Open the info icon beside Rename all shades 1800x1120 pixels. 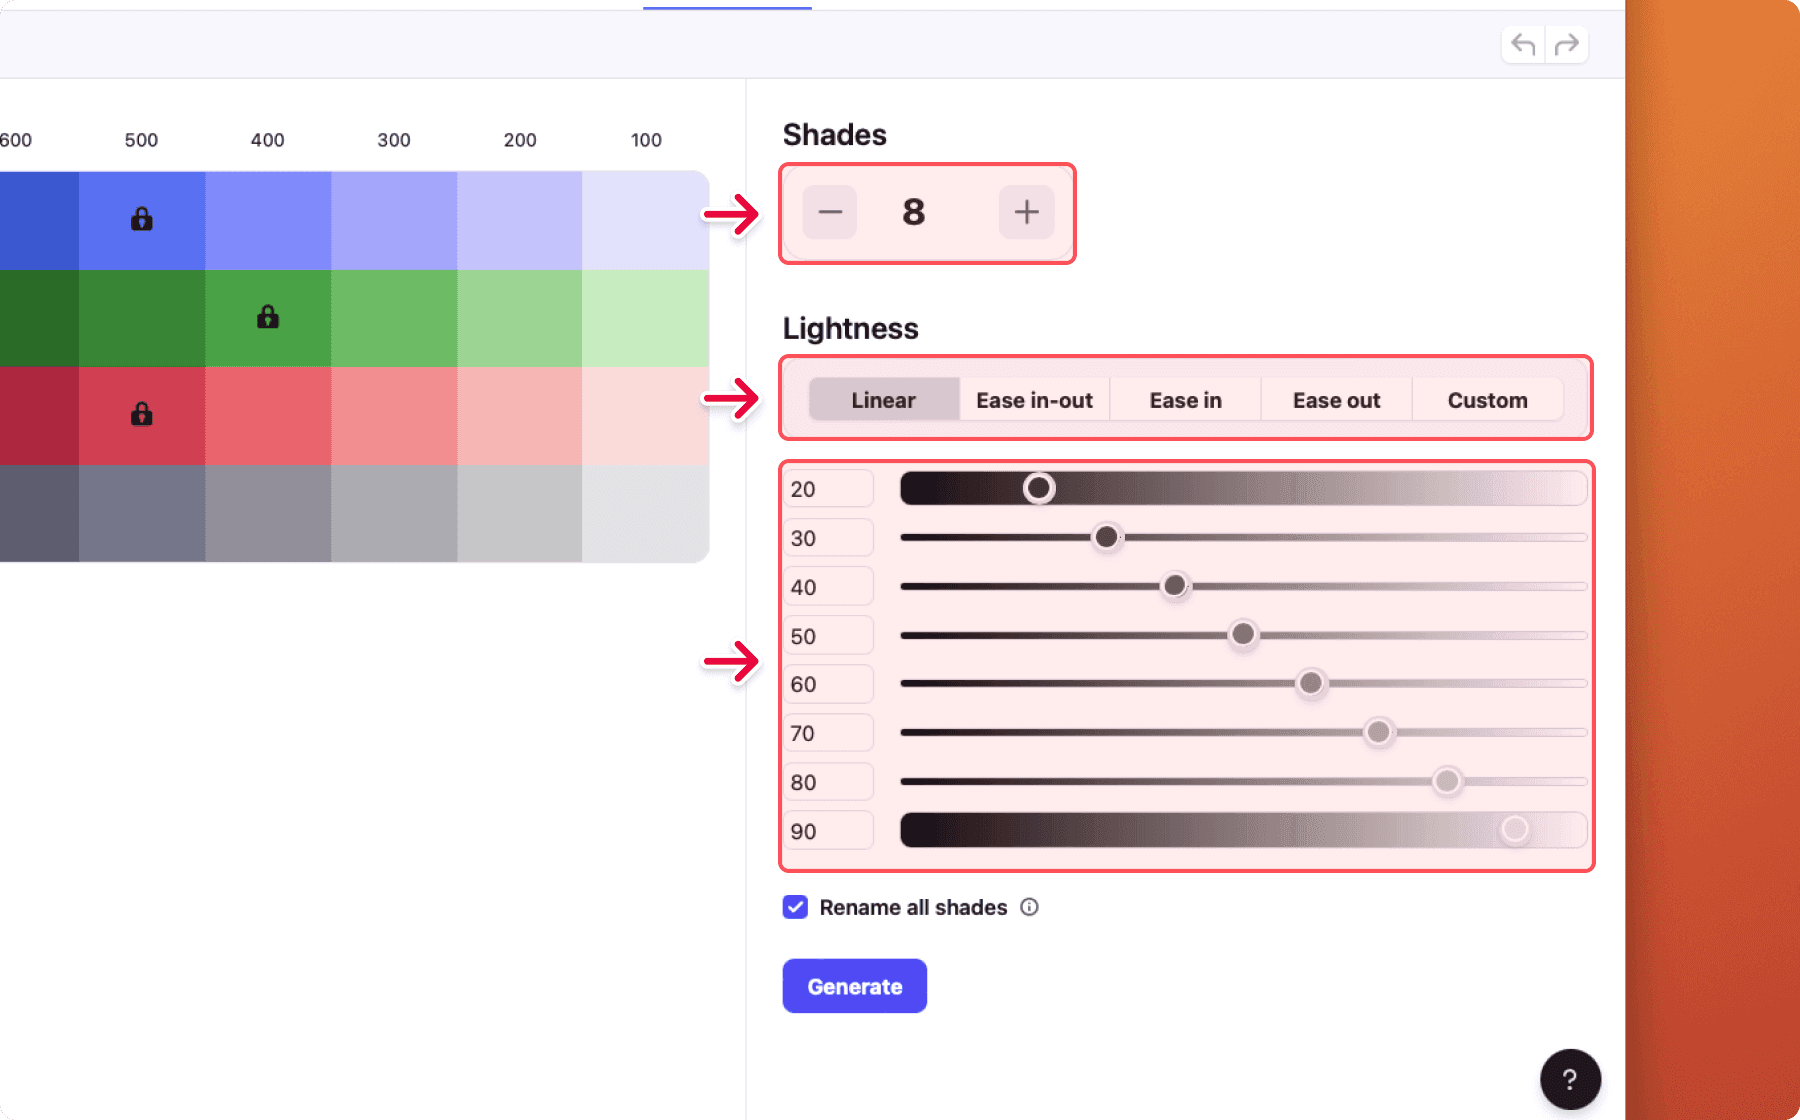1029,907
